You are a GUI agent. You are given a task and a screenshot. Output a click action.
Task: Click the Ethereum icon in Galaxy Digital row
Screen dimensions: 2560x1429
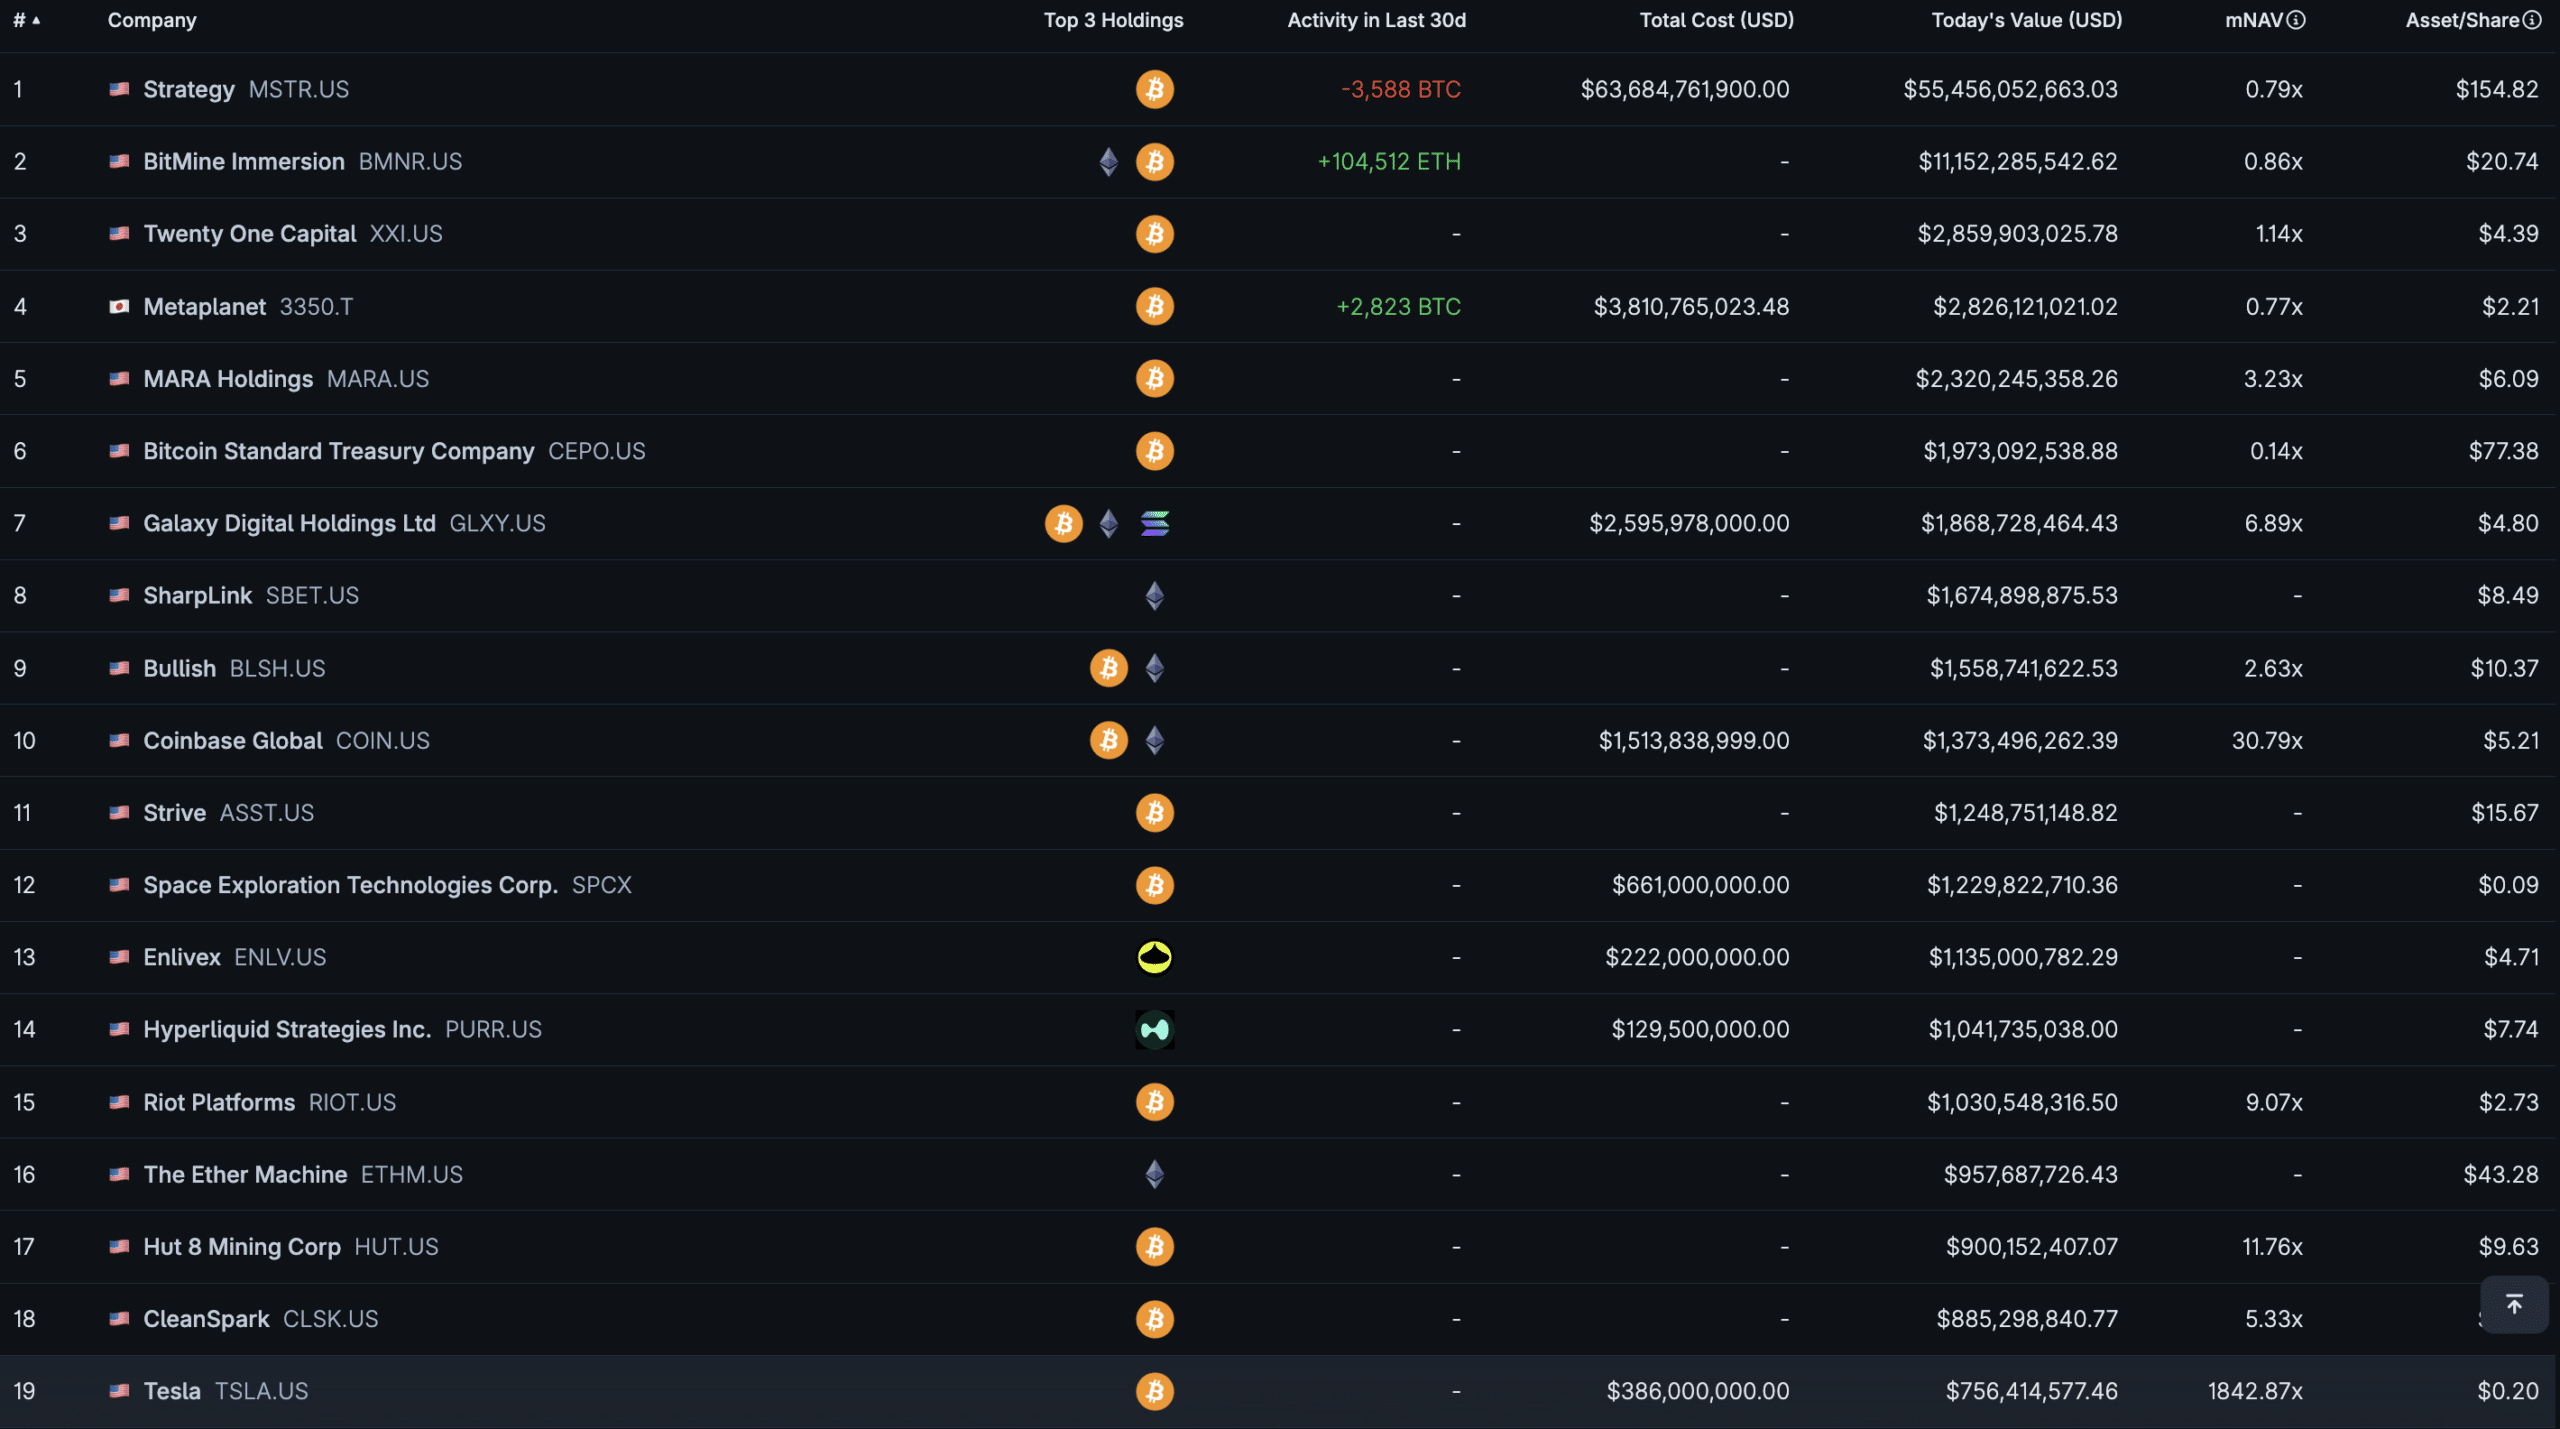point(1108,523)
